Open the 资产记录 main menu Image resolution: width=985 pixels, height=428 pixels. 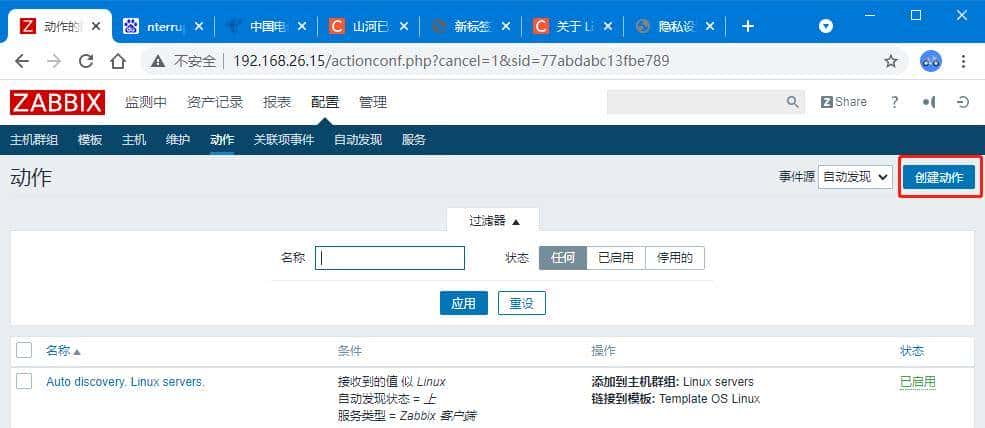pos(215,102)
